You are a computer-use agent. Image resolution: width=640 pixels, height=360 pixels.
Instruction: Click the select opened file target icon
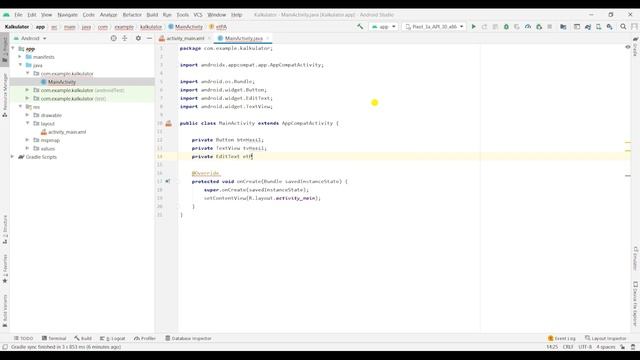point(113,38)
